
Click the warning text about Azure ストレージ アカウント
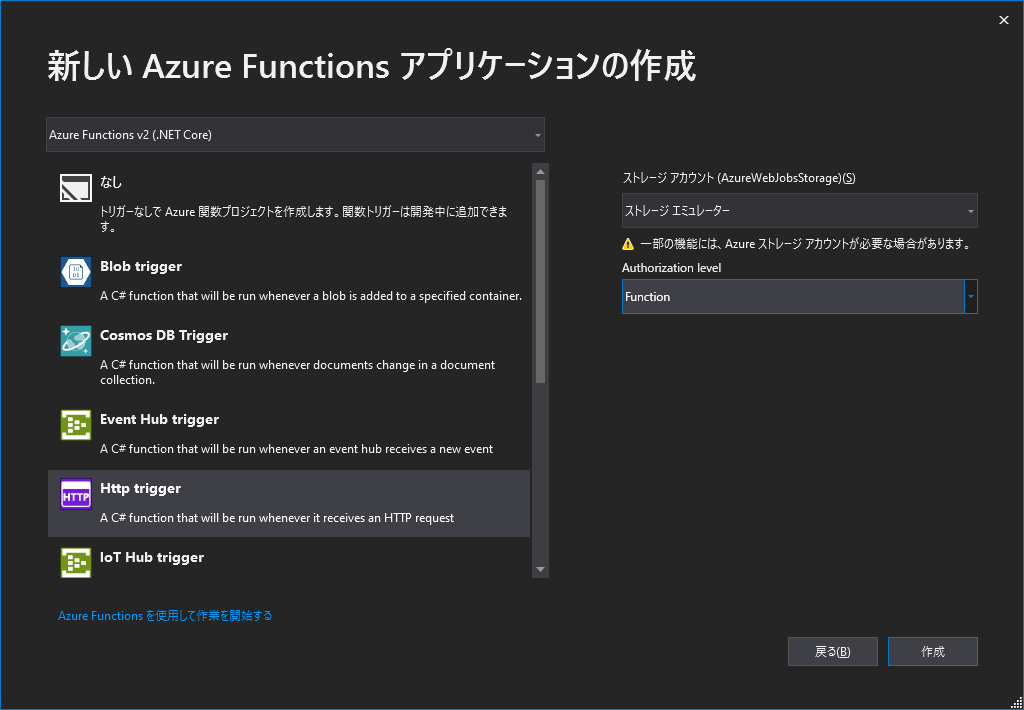[x=805, y=244]
